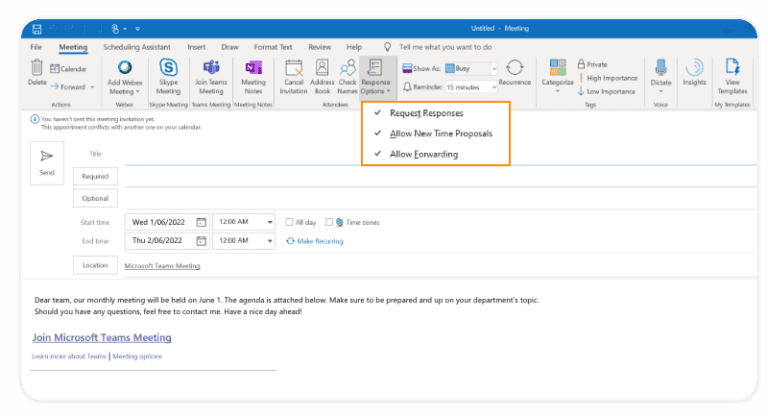This screenshot has width=768, height=416.
Task: Open Calendar from the Actions group
Action: 69,69
